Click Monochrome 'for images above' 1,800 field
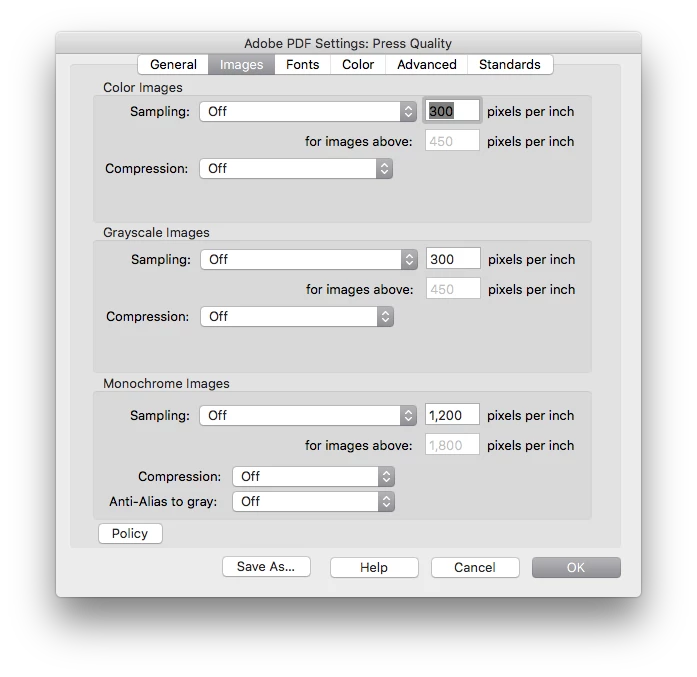Image resolution: width=697 pixels, height=677 pixels. 452,445
